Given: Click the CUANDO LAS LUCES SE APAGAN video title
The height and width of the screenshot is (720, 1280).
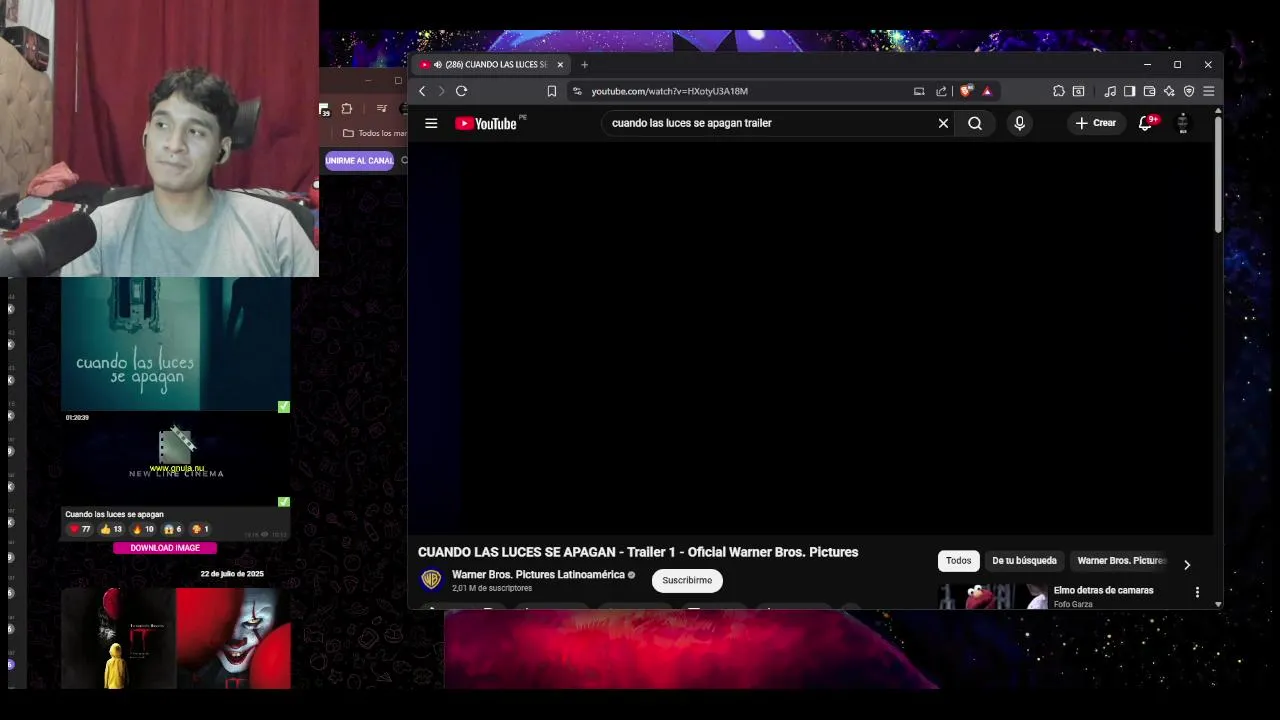Looking at the screenshot, I should [x=638, y=552].
